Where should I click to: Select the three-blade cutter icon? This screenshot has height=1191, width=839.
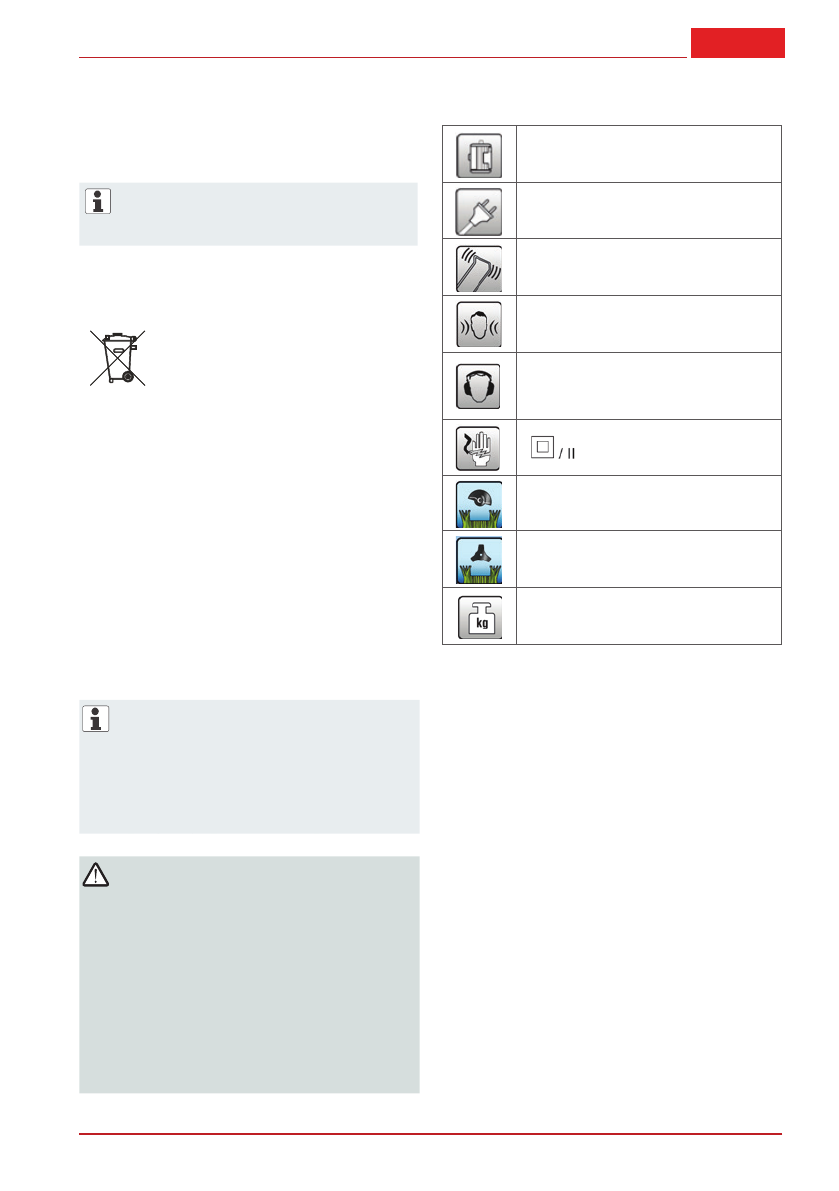click(479, 559)
